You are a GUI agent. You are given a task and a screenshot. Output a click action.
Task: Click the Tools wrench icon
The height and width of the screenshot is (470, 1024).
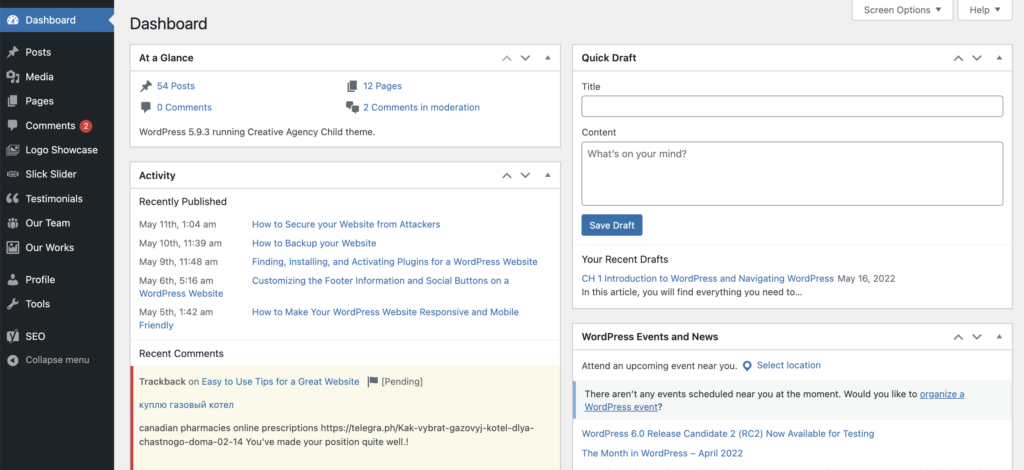pyautogui.click(x=12, y=304)
